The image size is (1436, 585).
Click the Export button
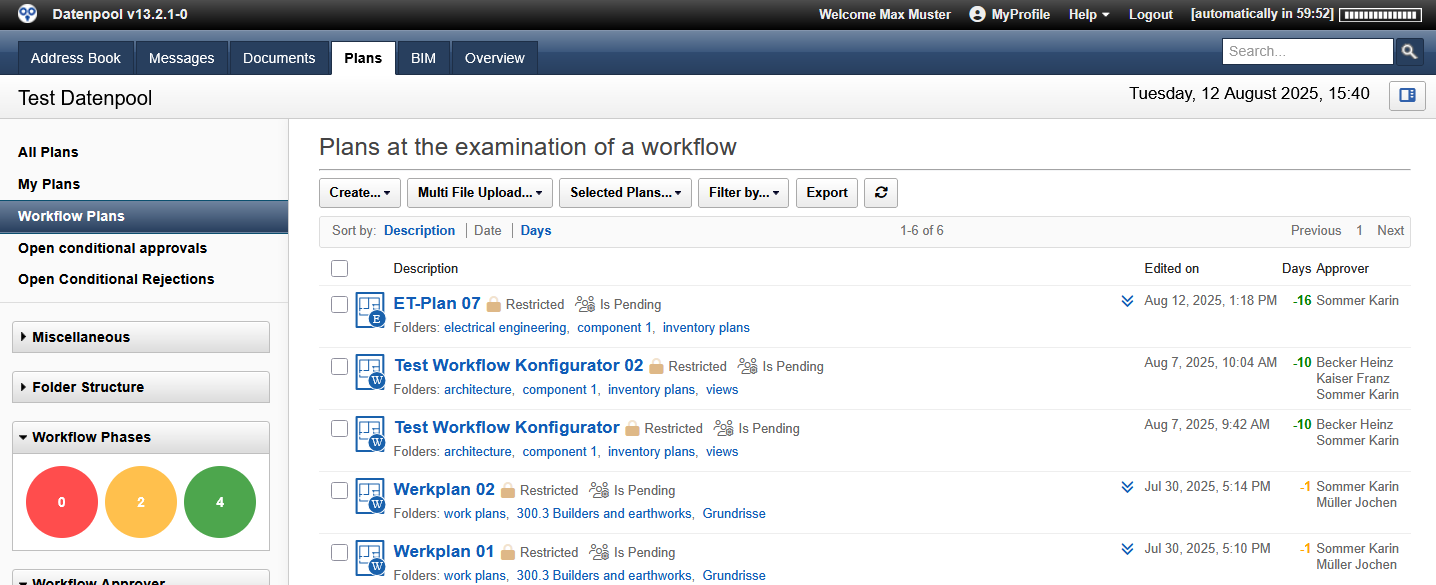click(826, 192)
